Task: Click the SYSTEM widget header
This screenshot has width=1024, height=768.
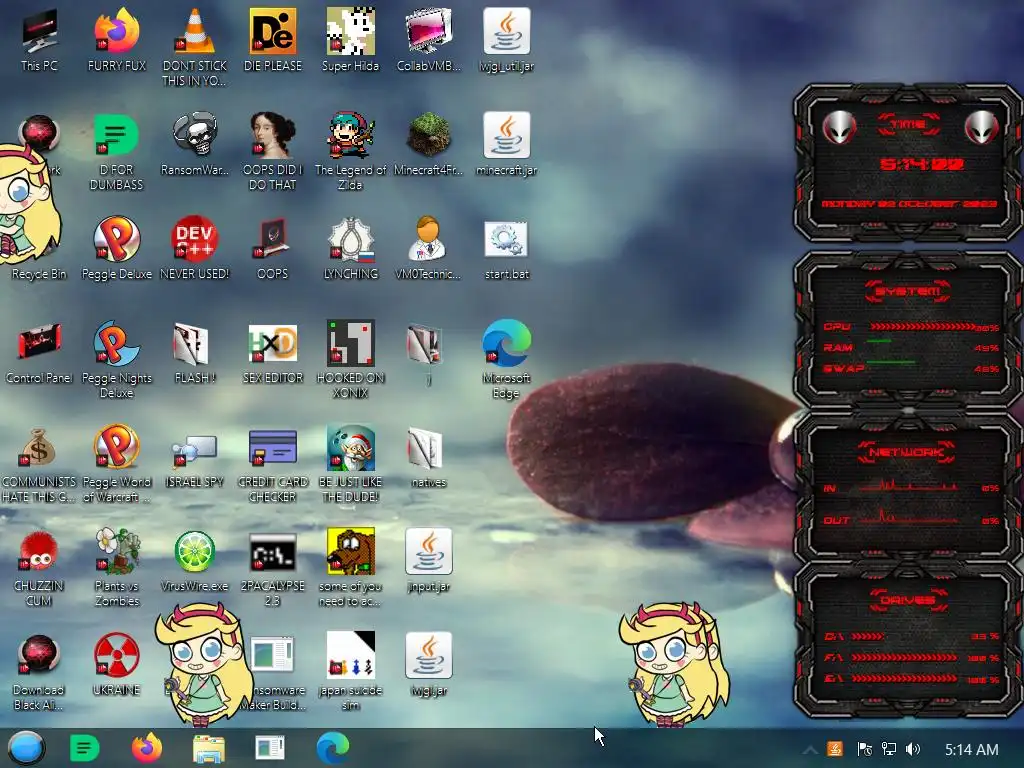Action: (x=908, y=291)
